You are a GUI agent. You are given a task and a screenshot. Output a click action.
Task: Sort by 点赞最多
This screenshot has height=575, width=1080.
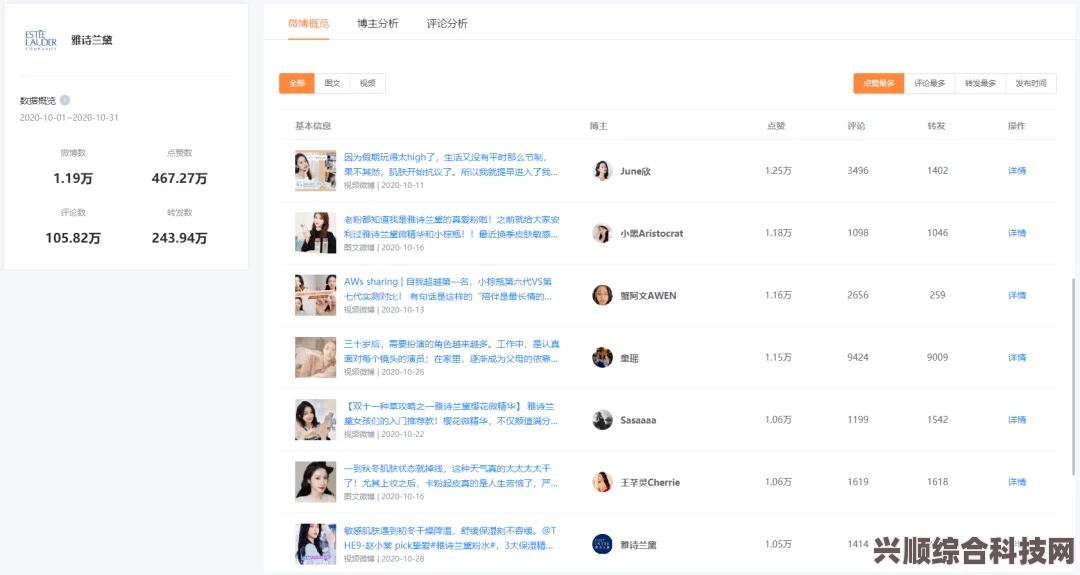879,83
